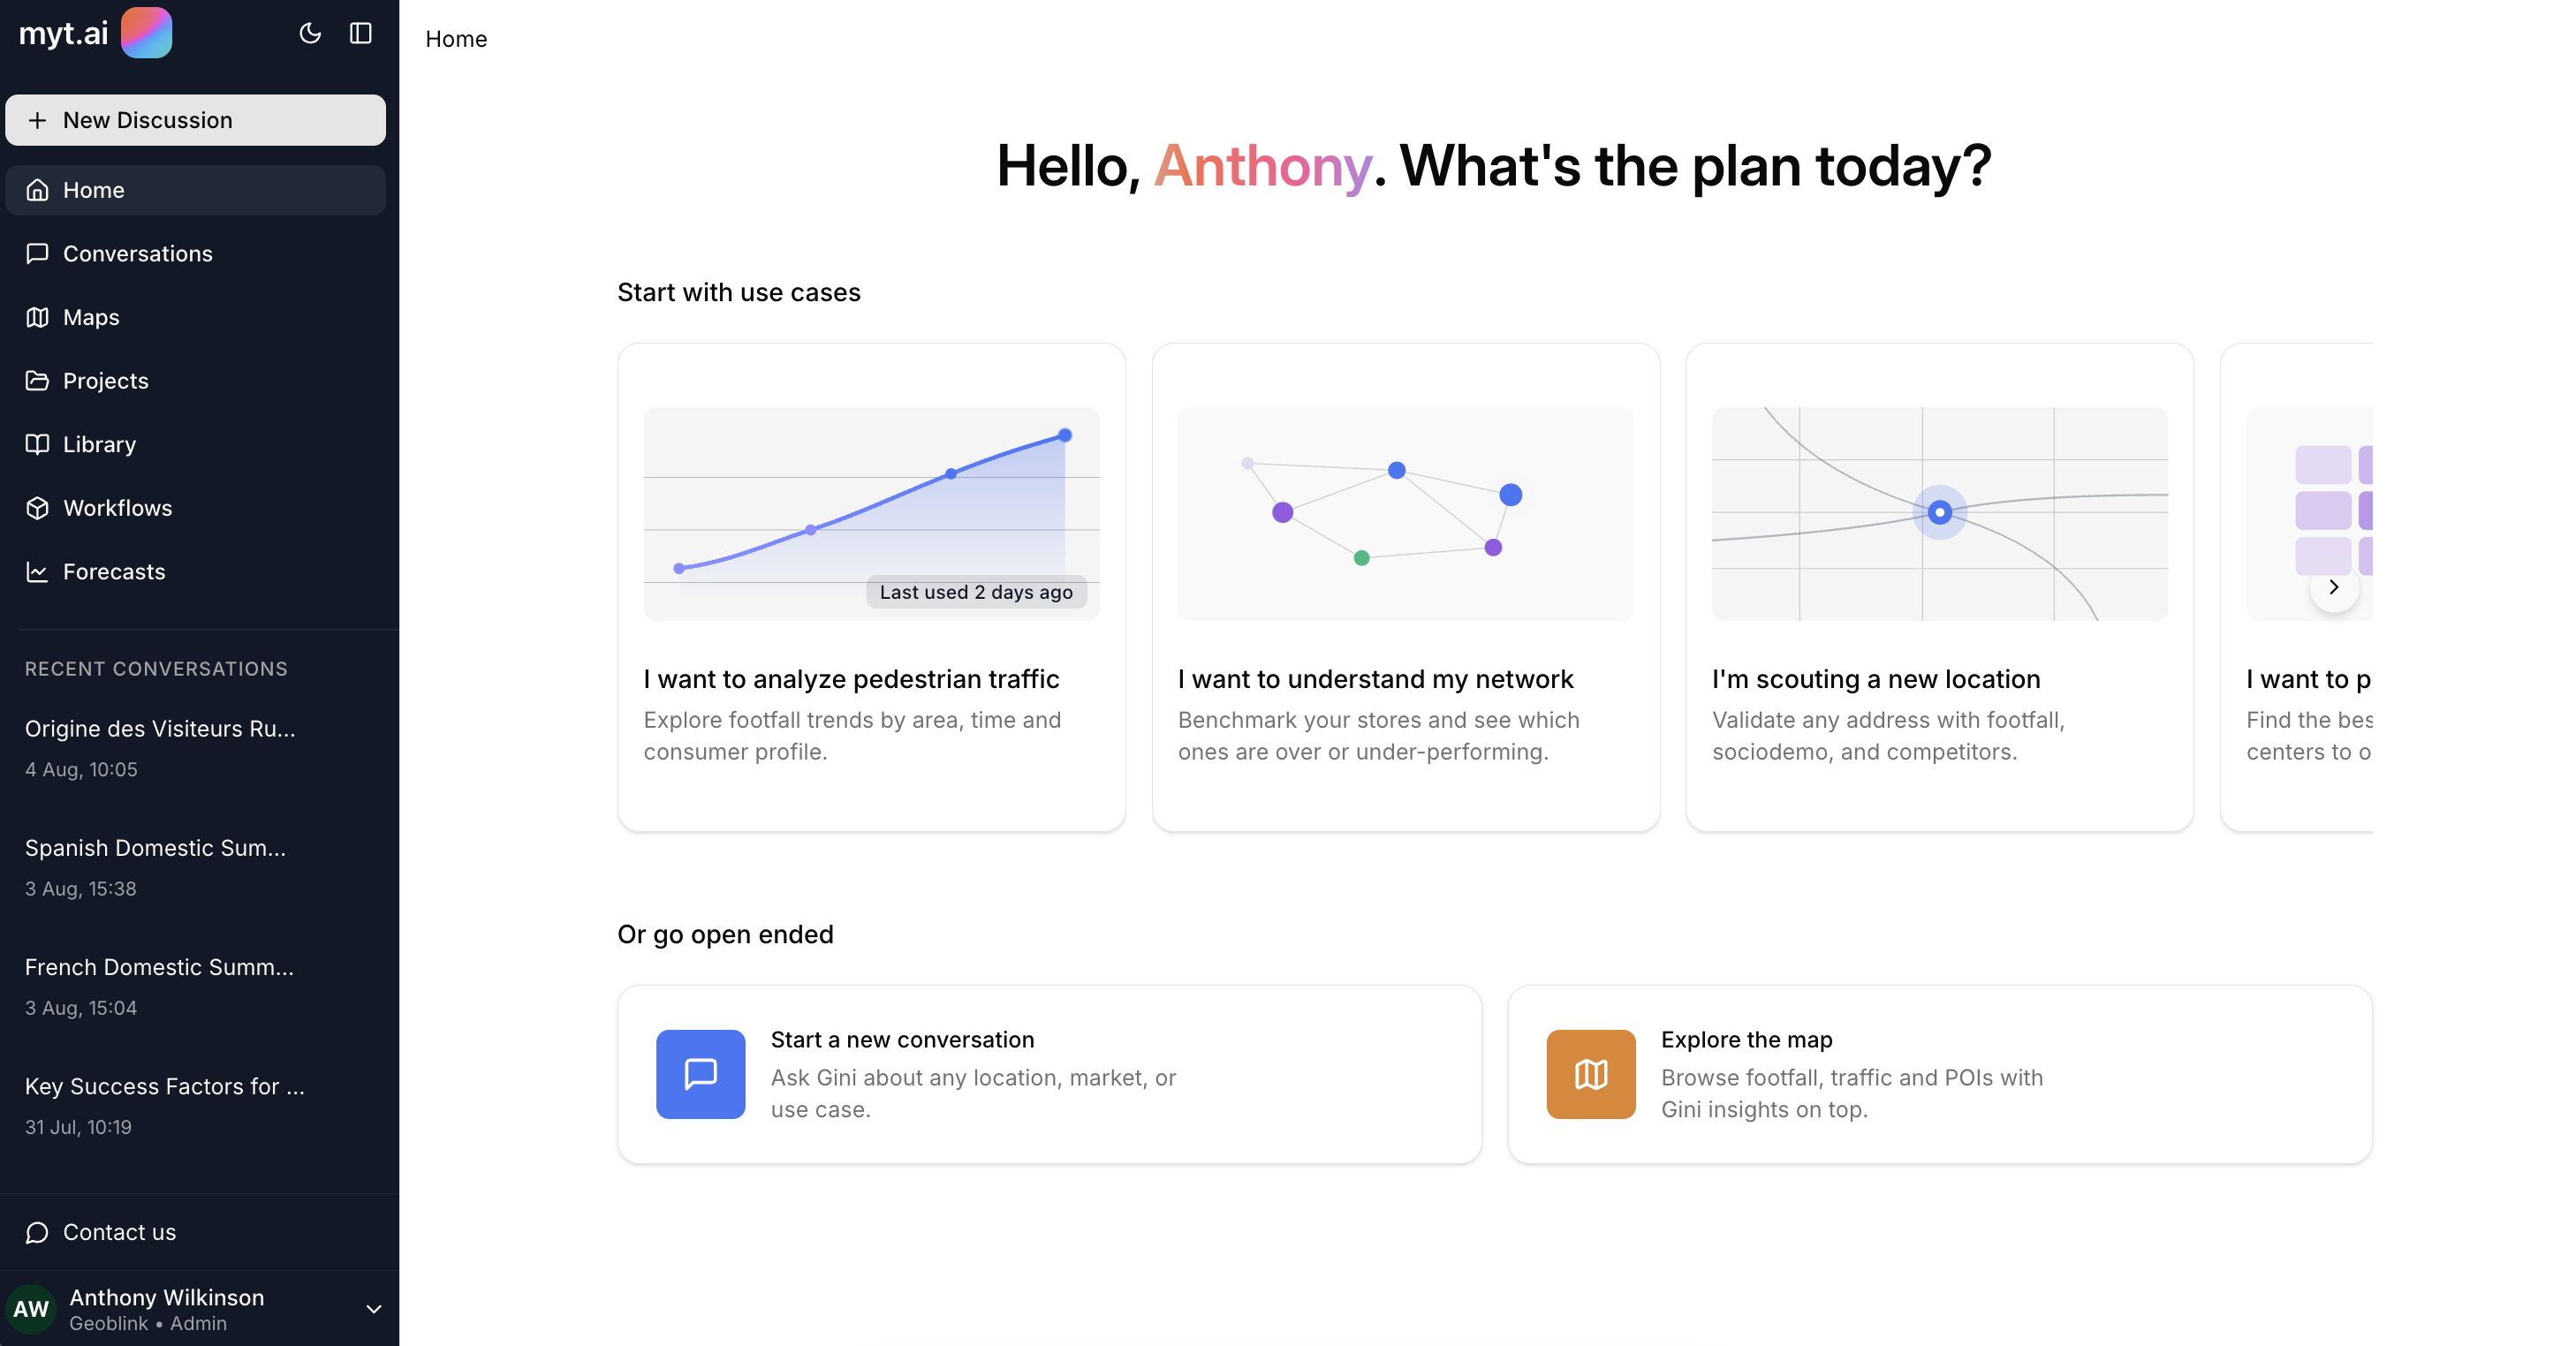The image size is (2576, 1346).
Task: Collapse the sidebar using the panel icon
Action: [361, 33]
